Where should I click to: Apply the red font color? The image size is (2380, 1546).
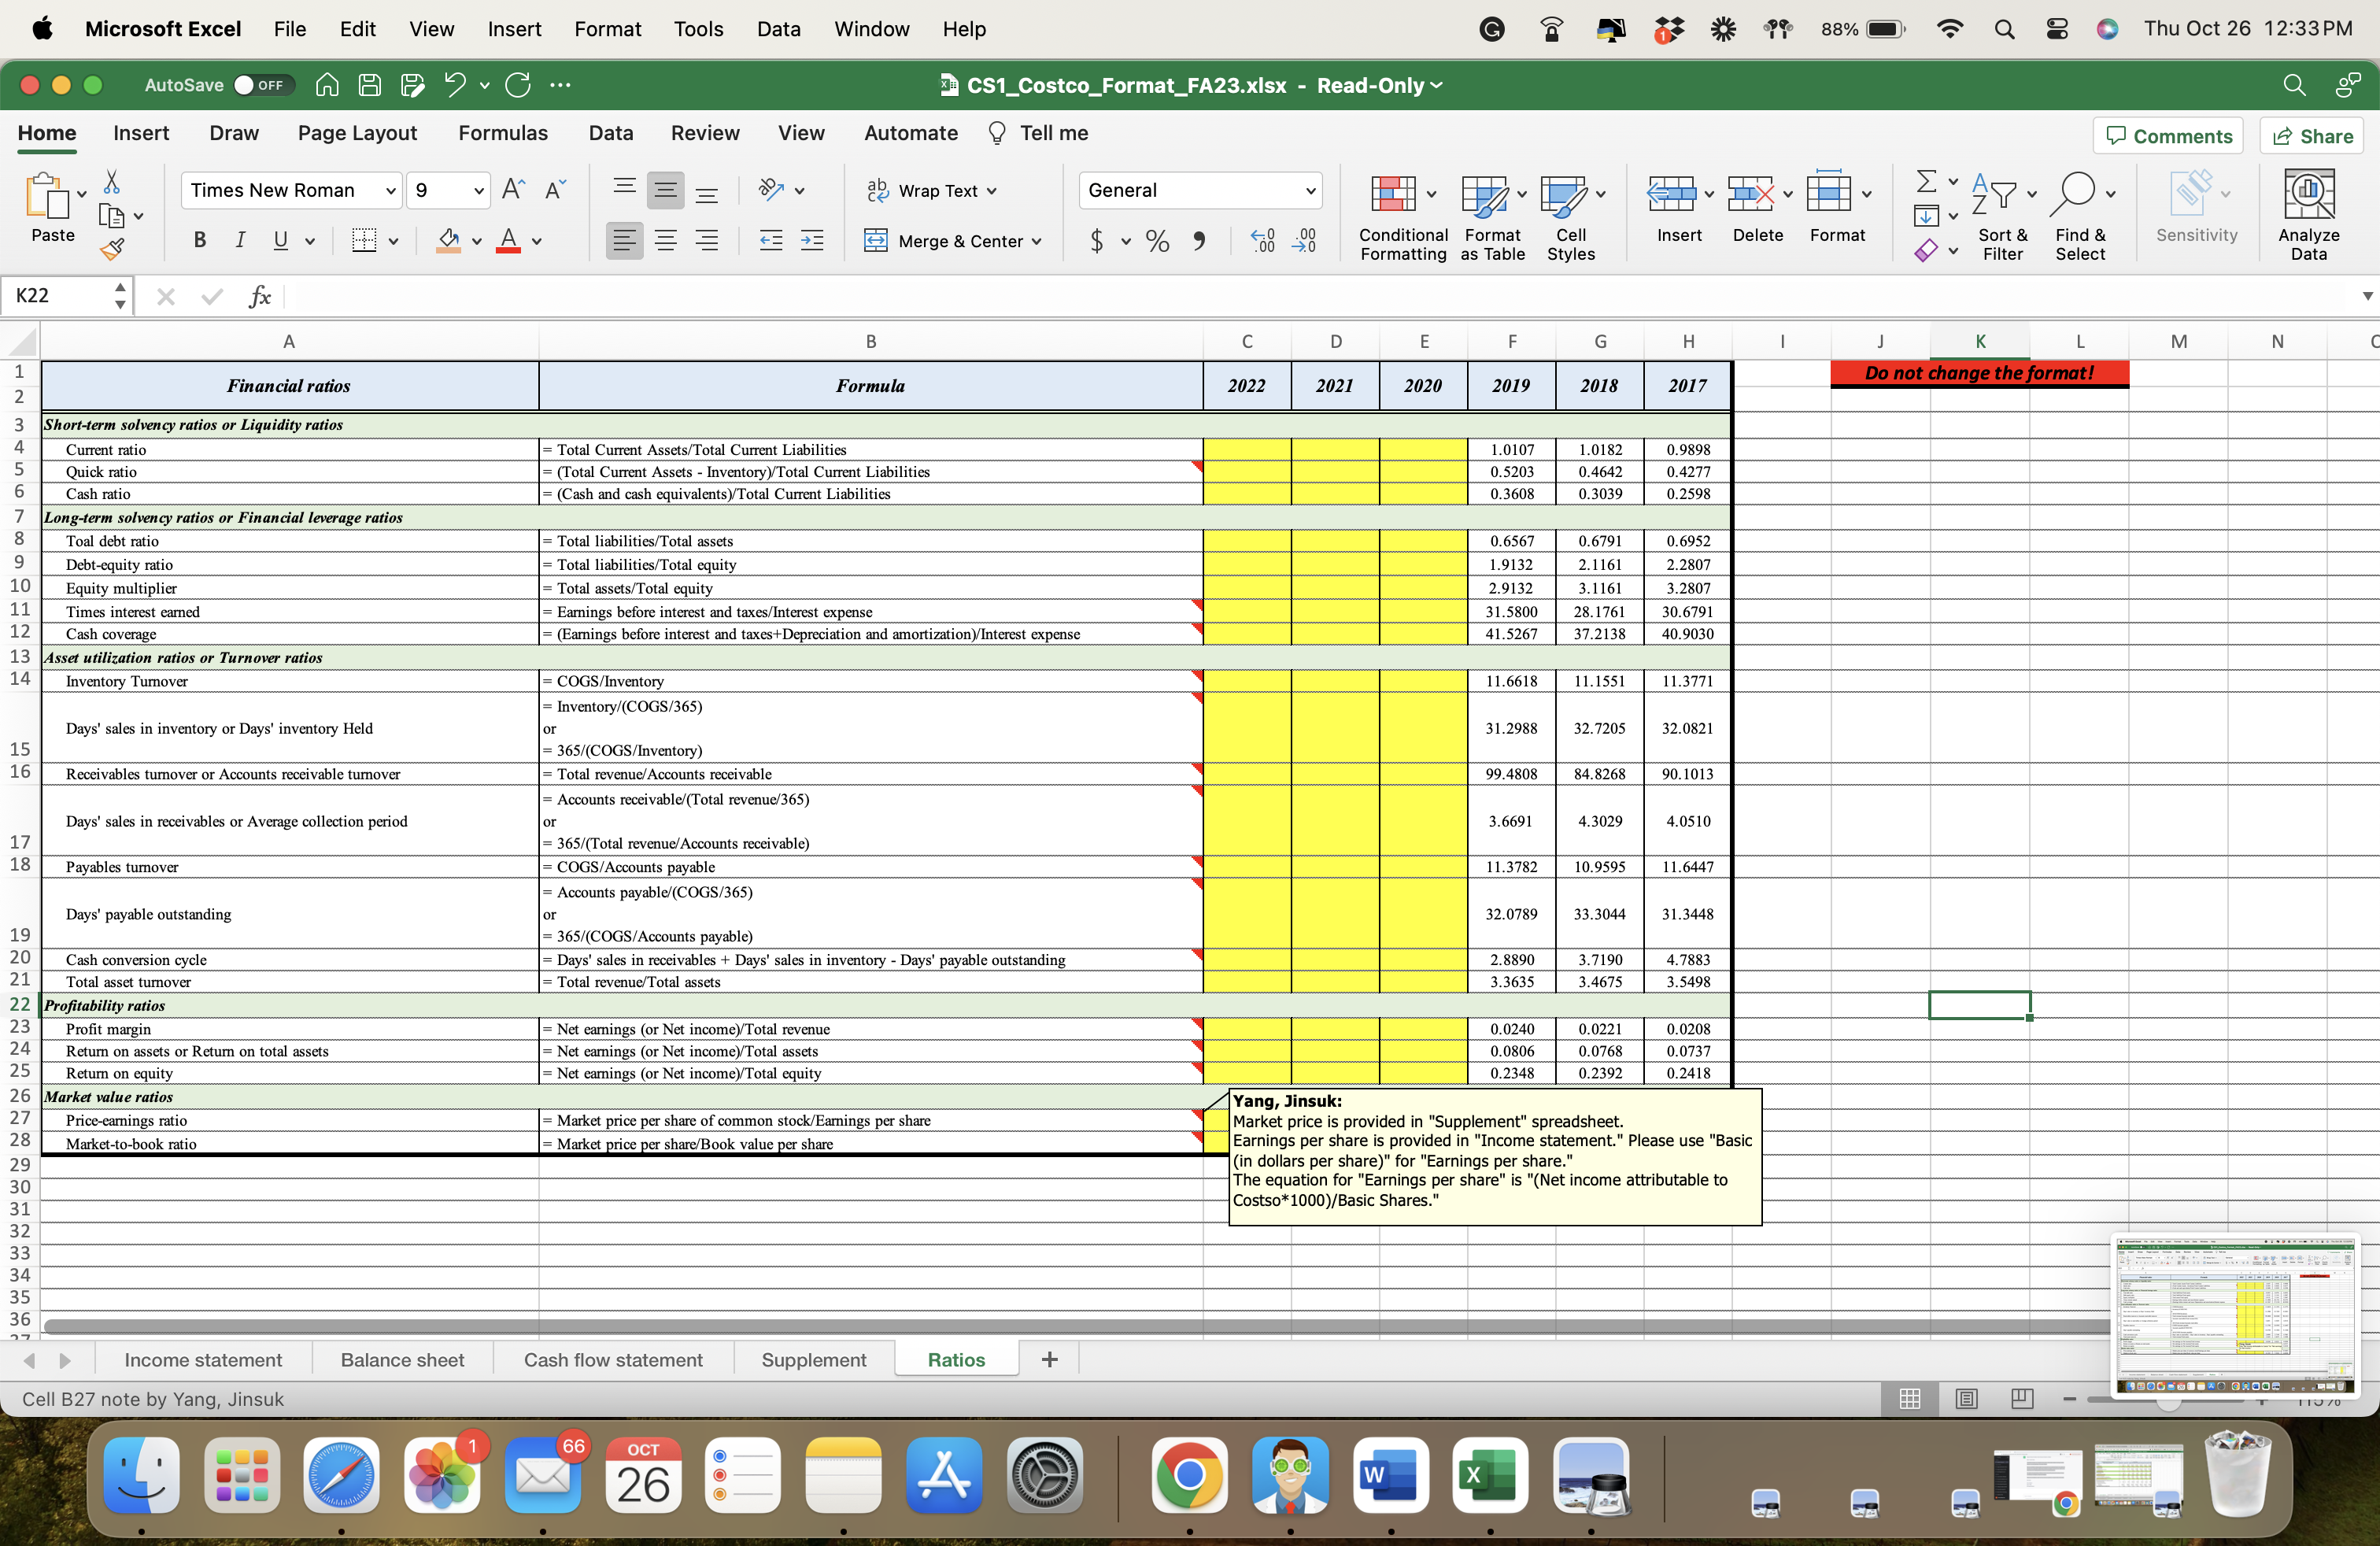click(x=509, y=241)
